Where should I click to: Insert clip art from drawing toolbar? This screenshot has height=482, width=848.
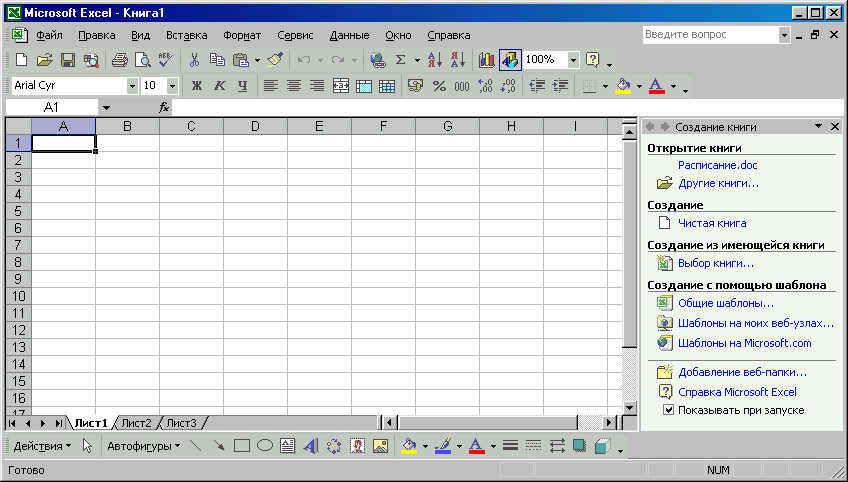tap(357, 446)
